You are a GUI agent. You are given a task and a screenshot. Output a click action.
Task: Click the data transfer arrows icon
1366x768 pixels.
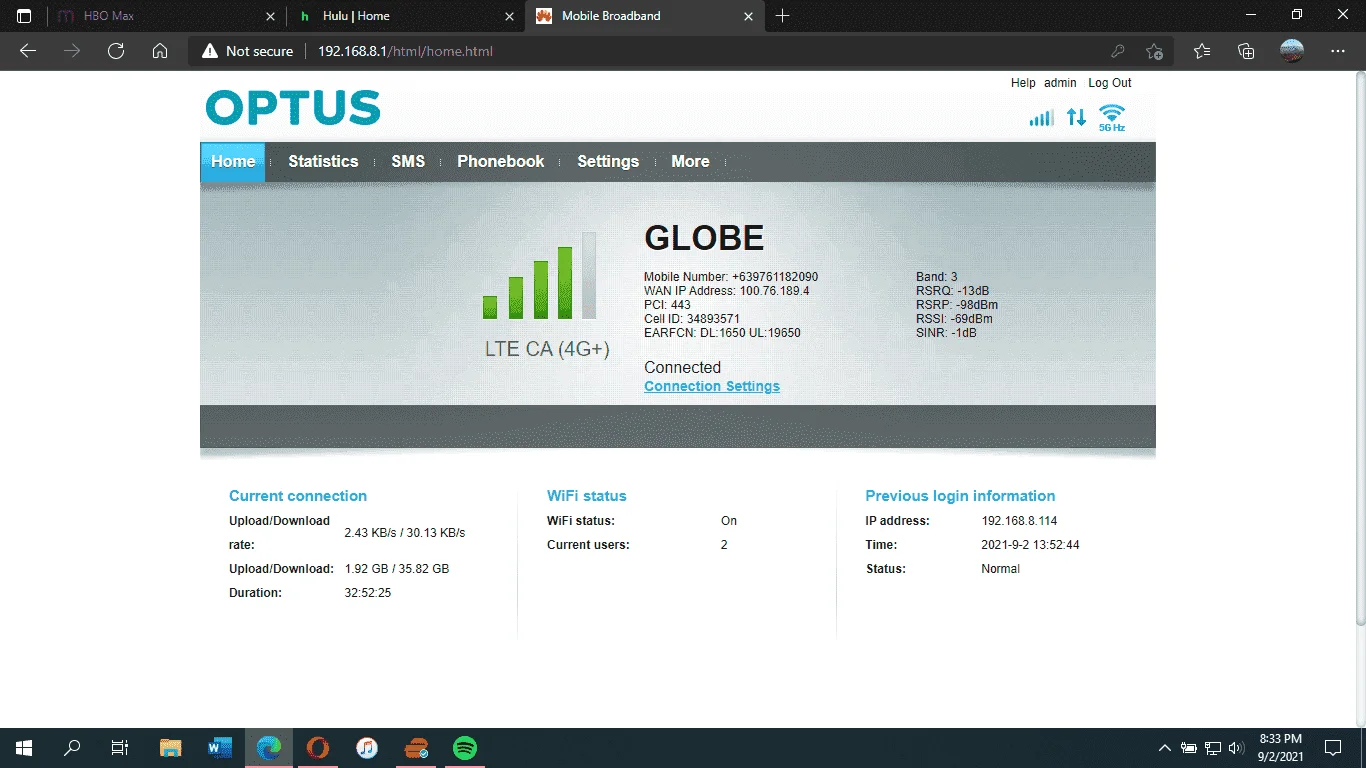1076,117
